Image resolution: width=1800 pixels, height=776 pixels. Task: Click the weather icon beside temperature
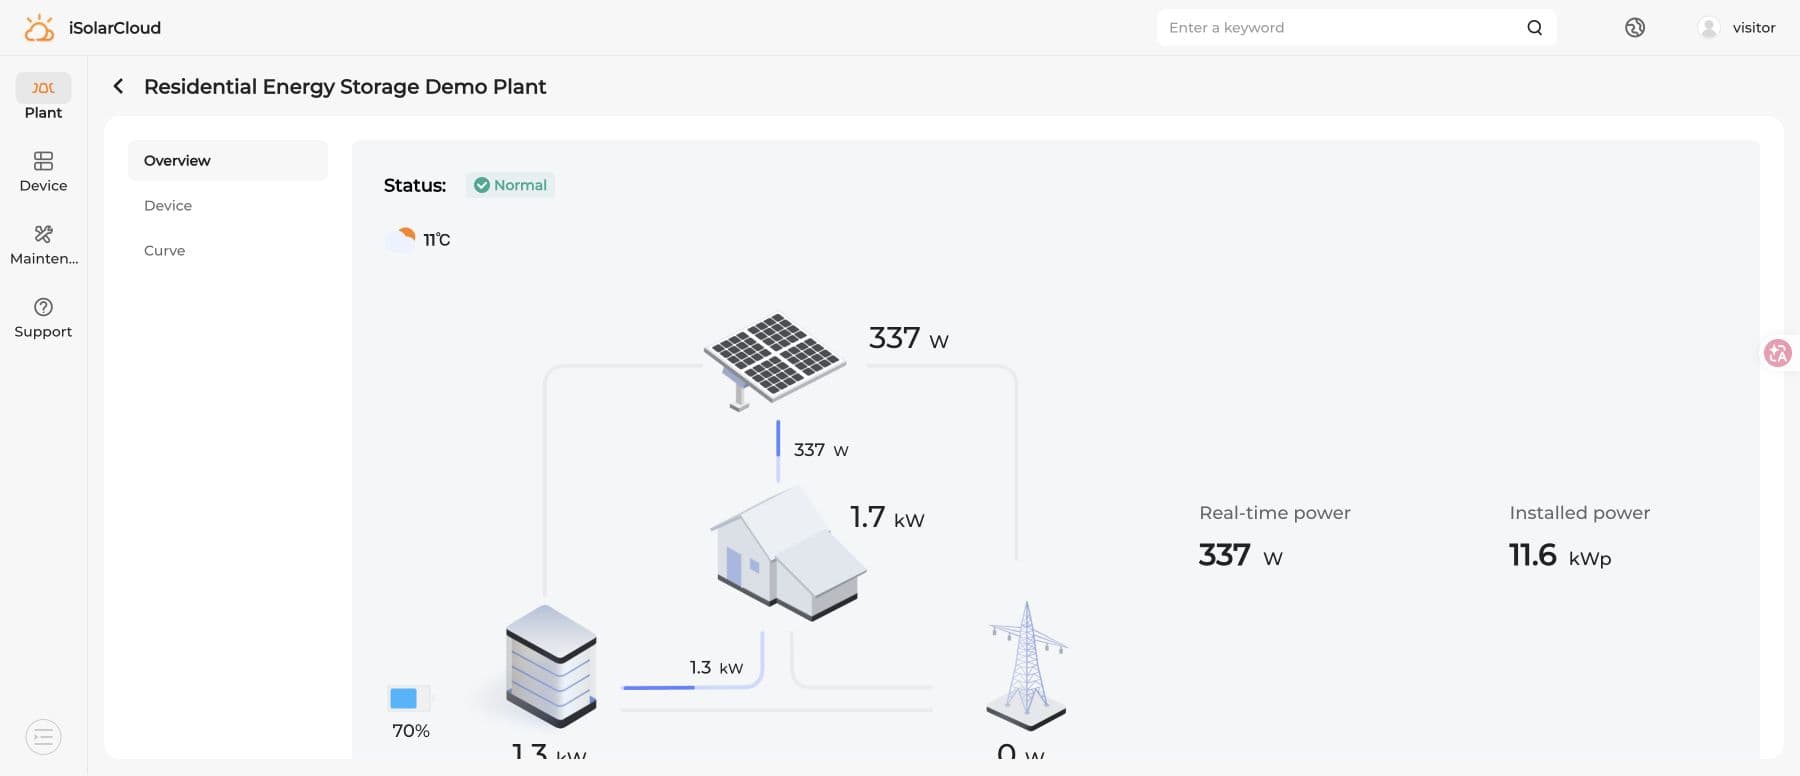401,239
